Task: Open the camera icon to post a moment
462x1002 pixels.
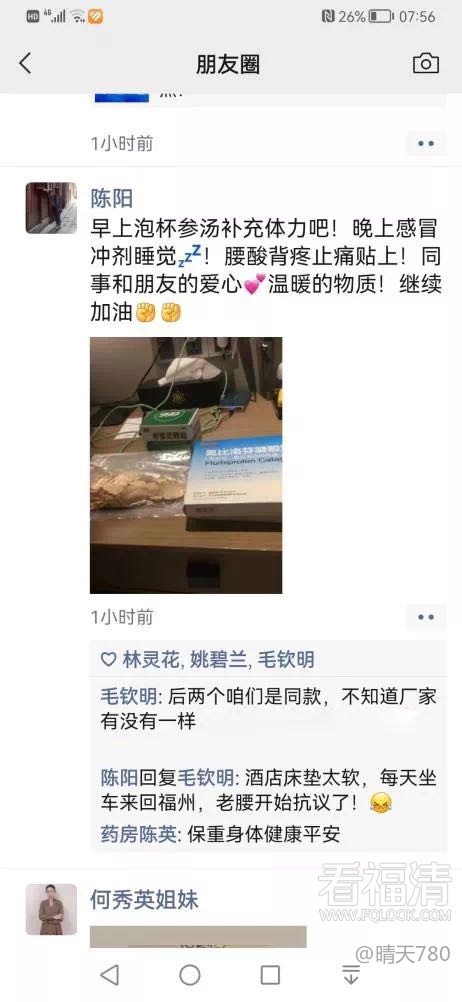Action: click(x=426, y=63)
